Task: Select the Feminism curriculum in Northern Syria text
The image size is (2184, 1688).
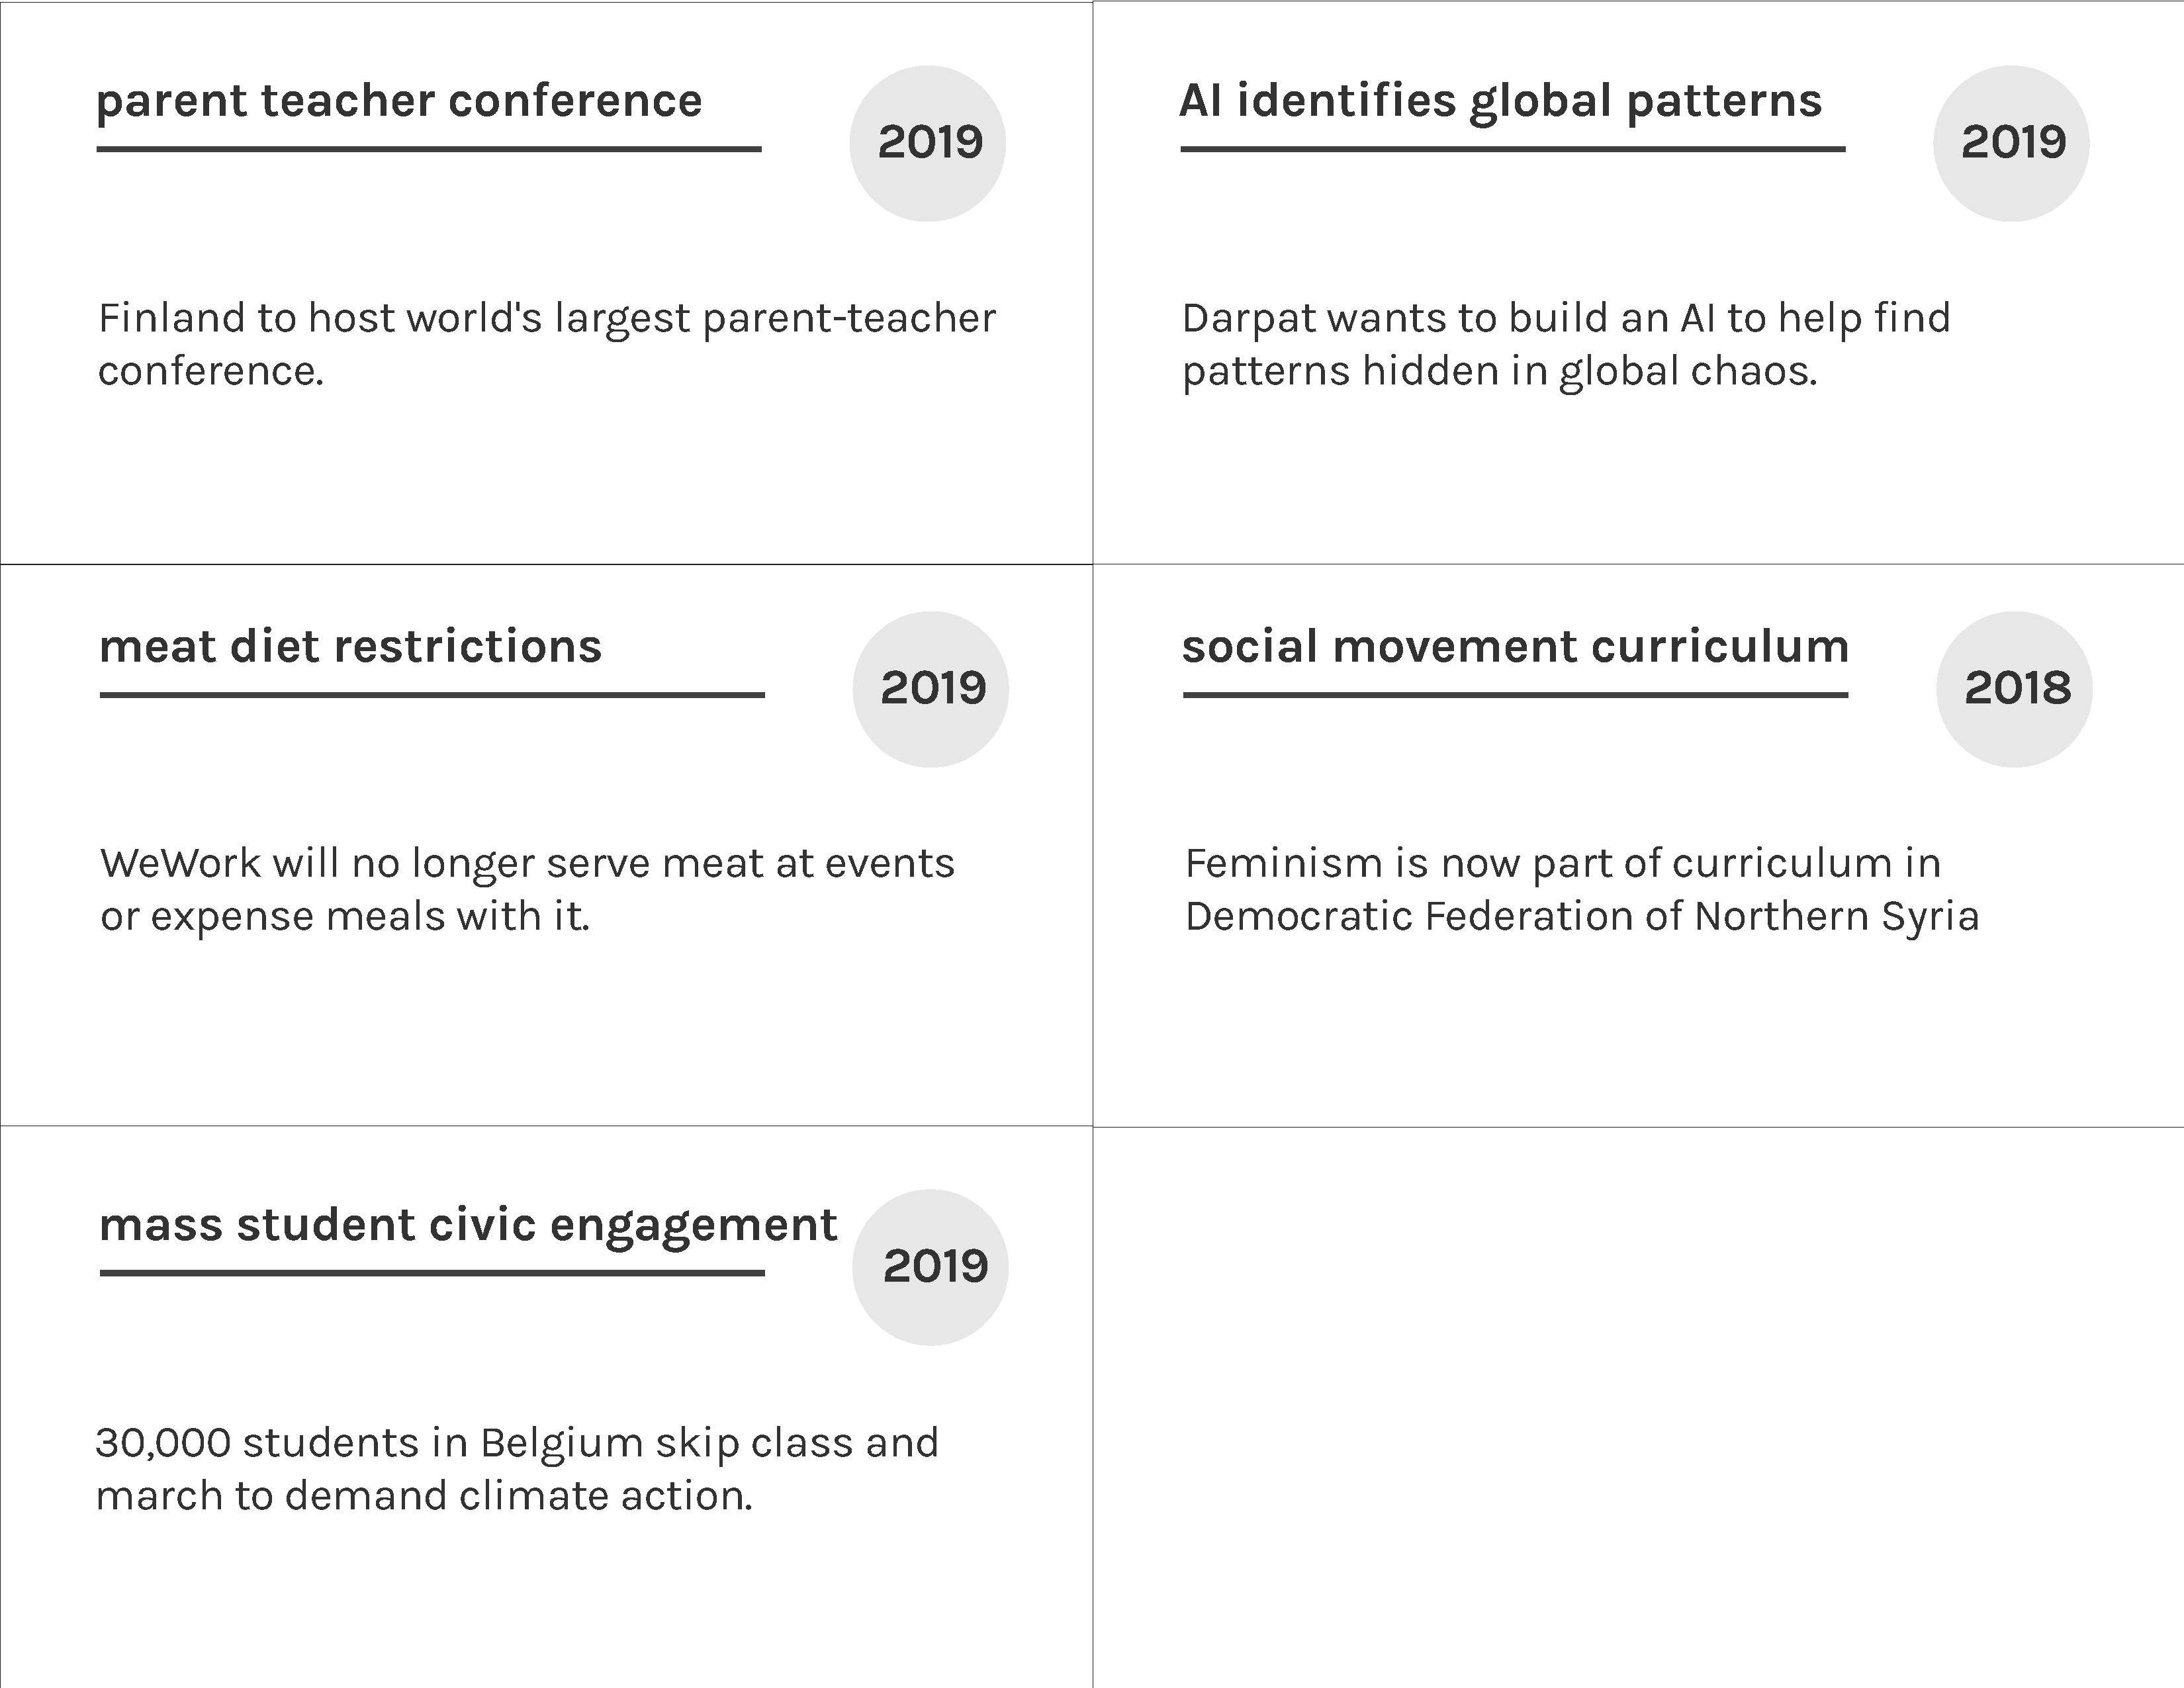Action: pos(1581,889)
